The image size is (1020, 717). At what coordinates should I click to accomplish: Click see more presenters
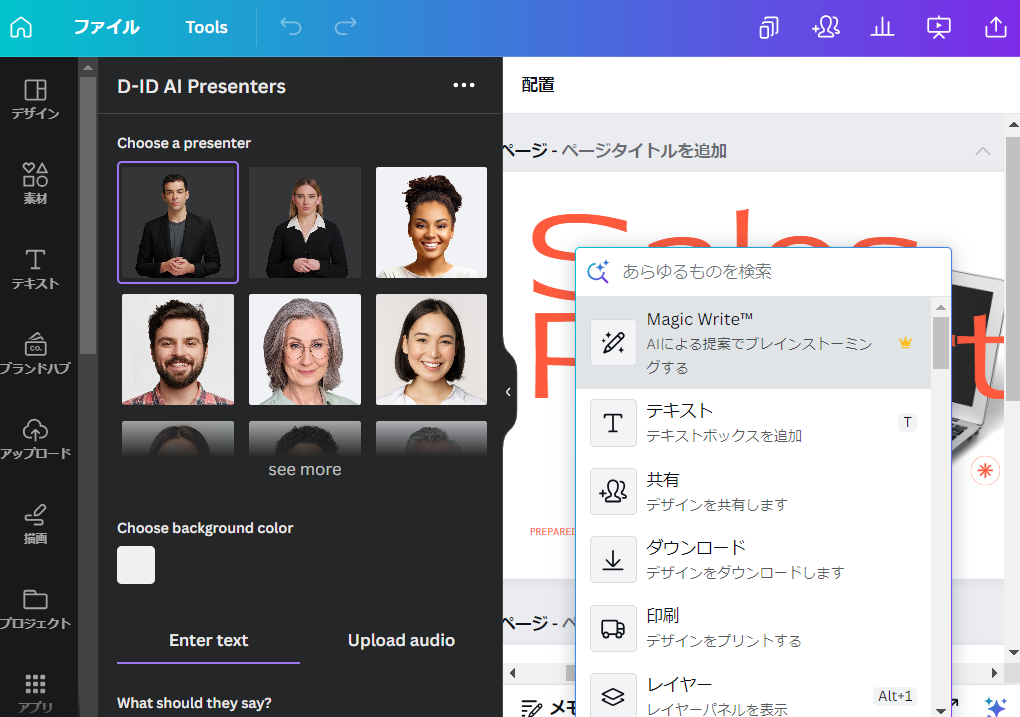[304, 469]
